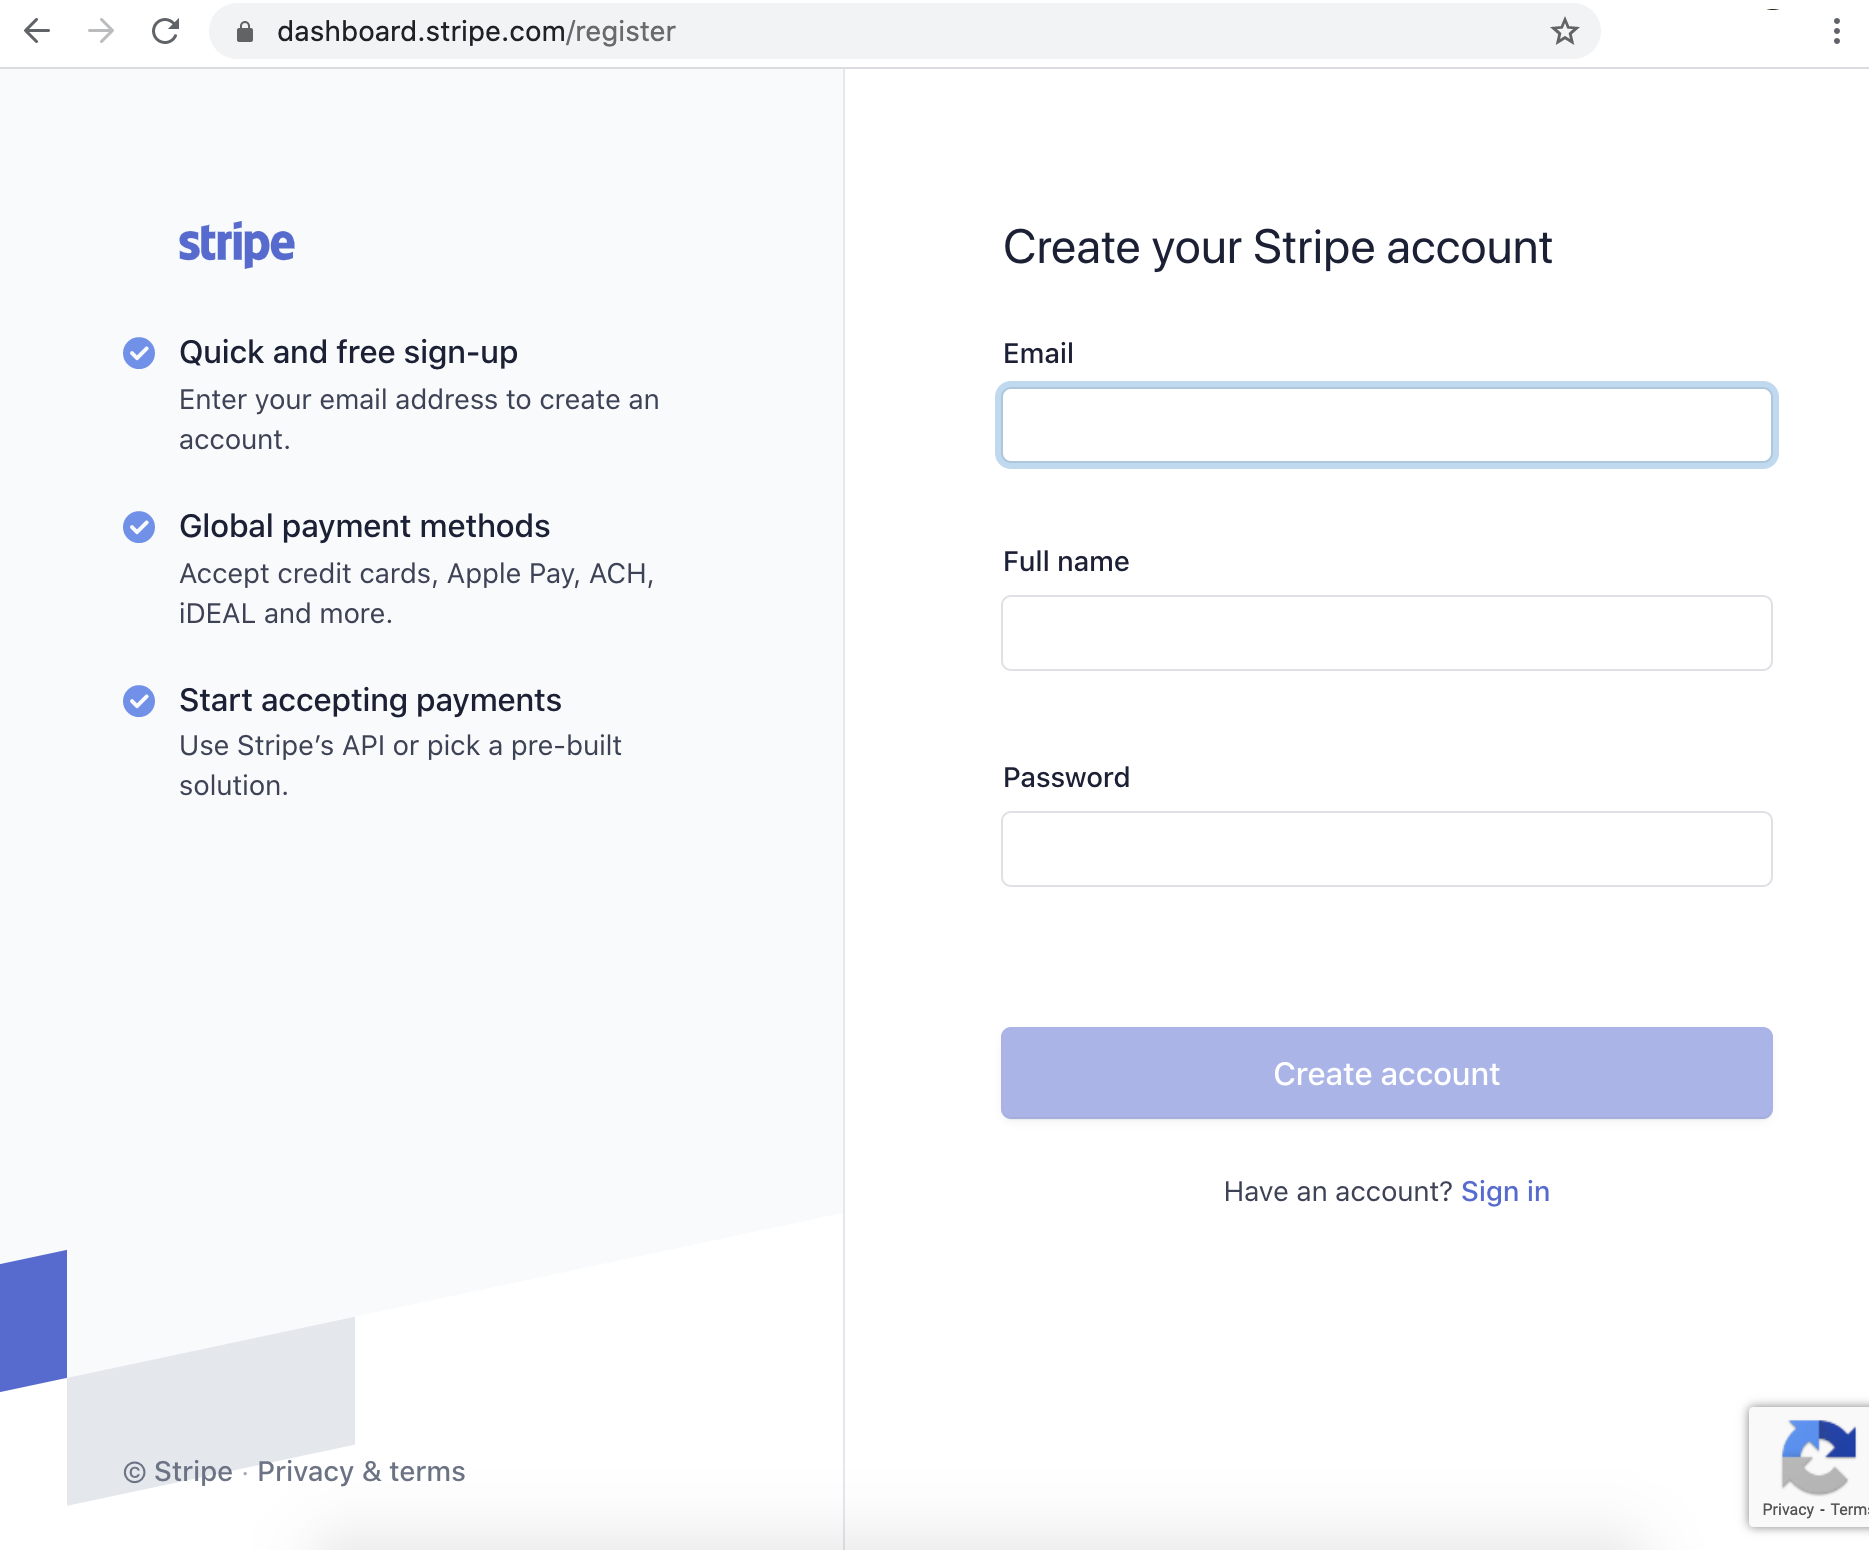
Task: Submit with the Create account button
Action: pos(1386,1073)
